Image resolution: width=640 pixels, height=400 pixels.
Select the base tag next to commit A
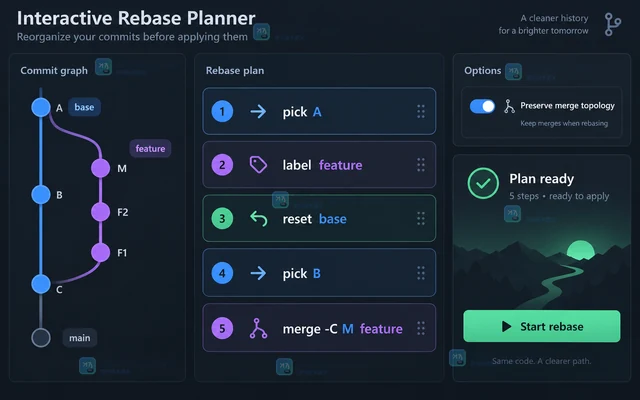tap(84, 107)
